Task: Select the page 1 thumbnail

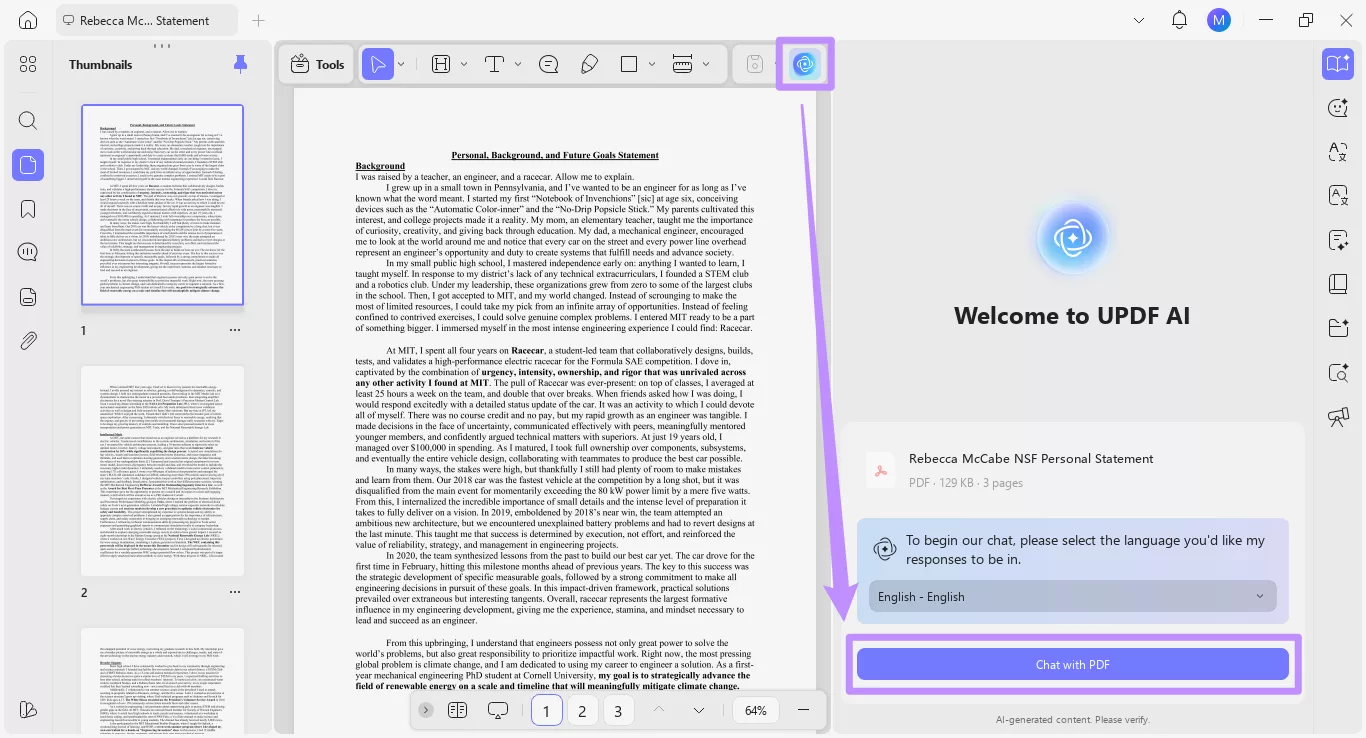Action: (x=162, y=204)
